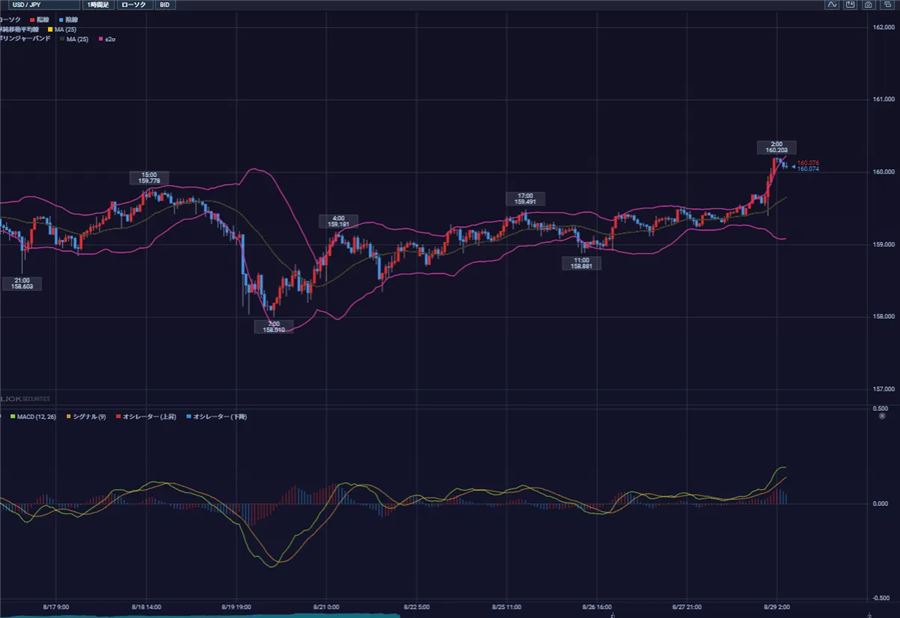Image resolution: width=900 pixels, height=618 pixels.
Task: Click the 159.000 price axis label
Action: pos(884,244)
